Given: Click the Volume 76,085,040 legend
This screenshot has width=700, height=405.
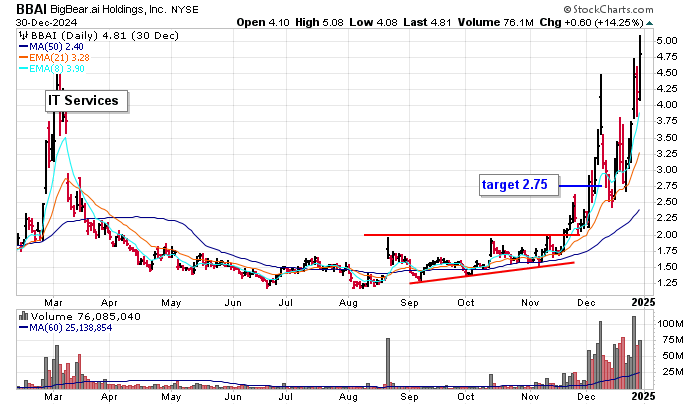Looking at the screenshot, I should point(85,317).
